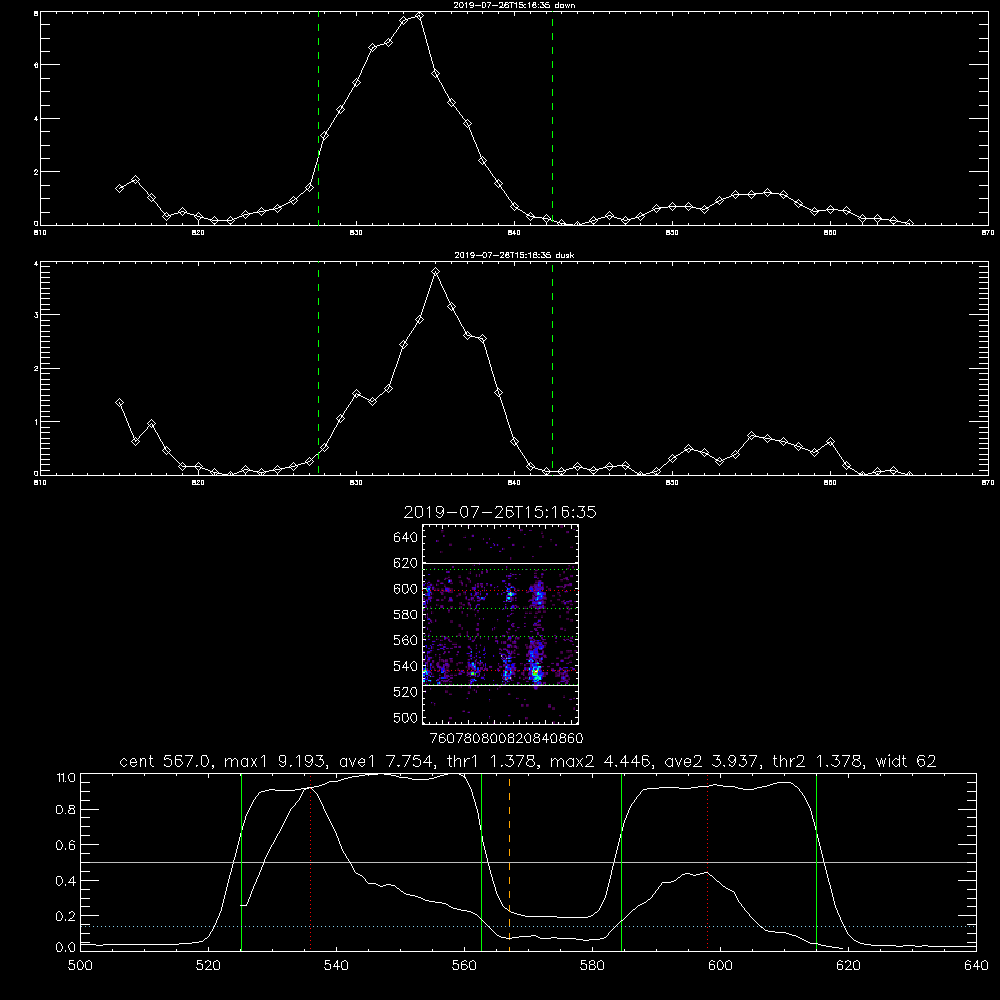Click the first diamond data point of the dusk curve

click(119, 402)
